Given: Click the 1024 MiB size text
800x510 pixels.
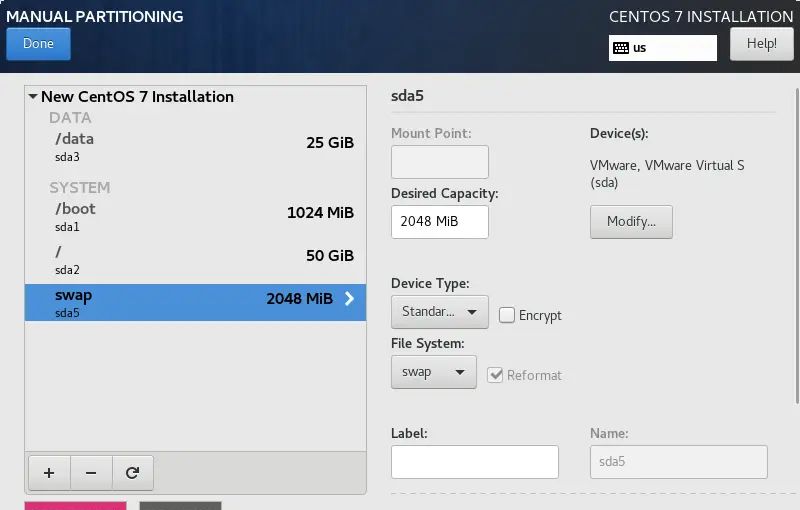Looking at the screenshot, I should [320, 213].
